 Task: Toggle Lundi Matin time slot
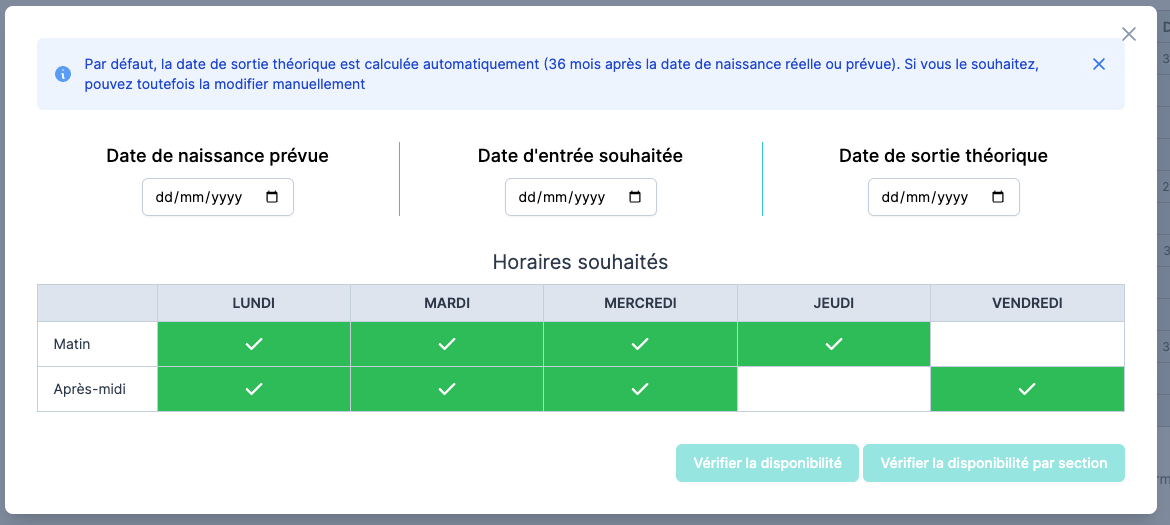pos(254,344)
